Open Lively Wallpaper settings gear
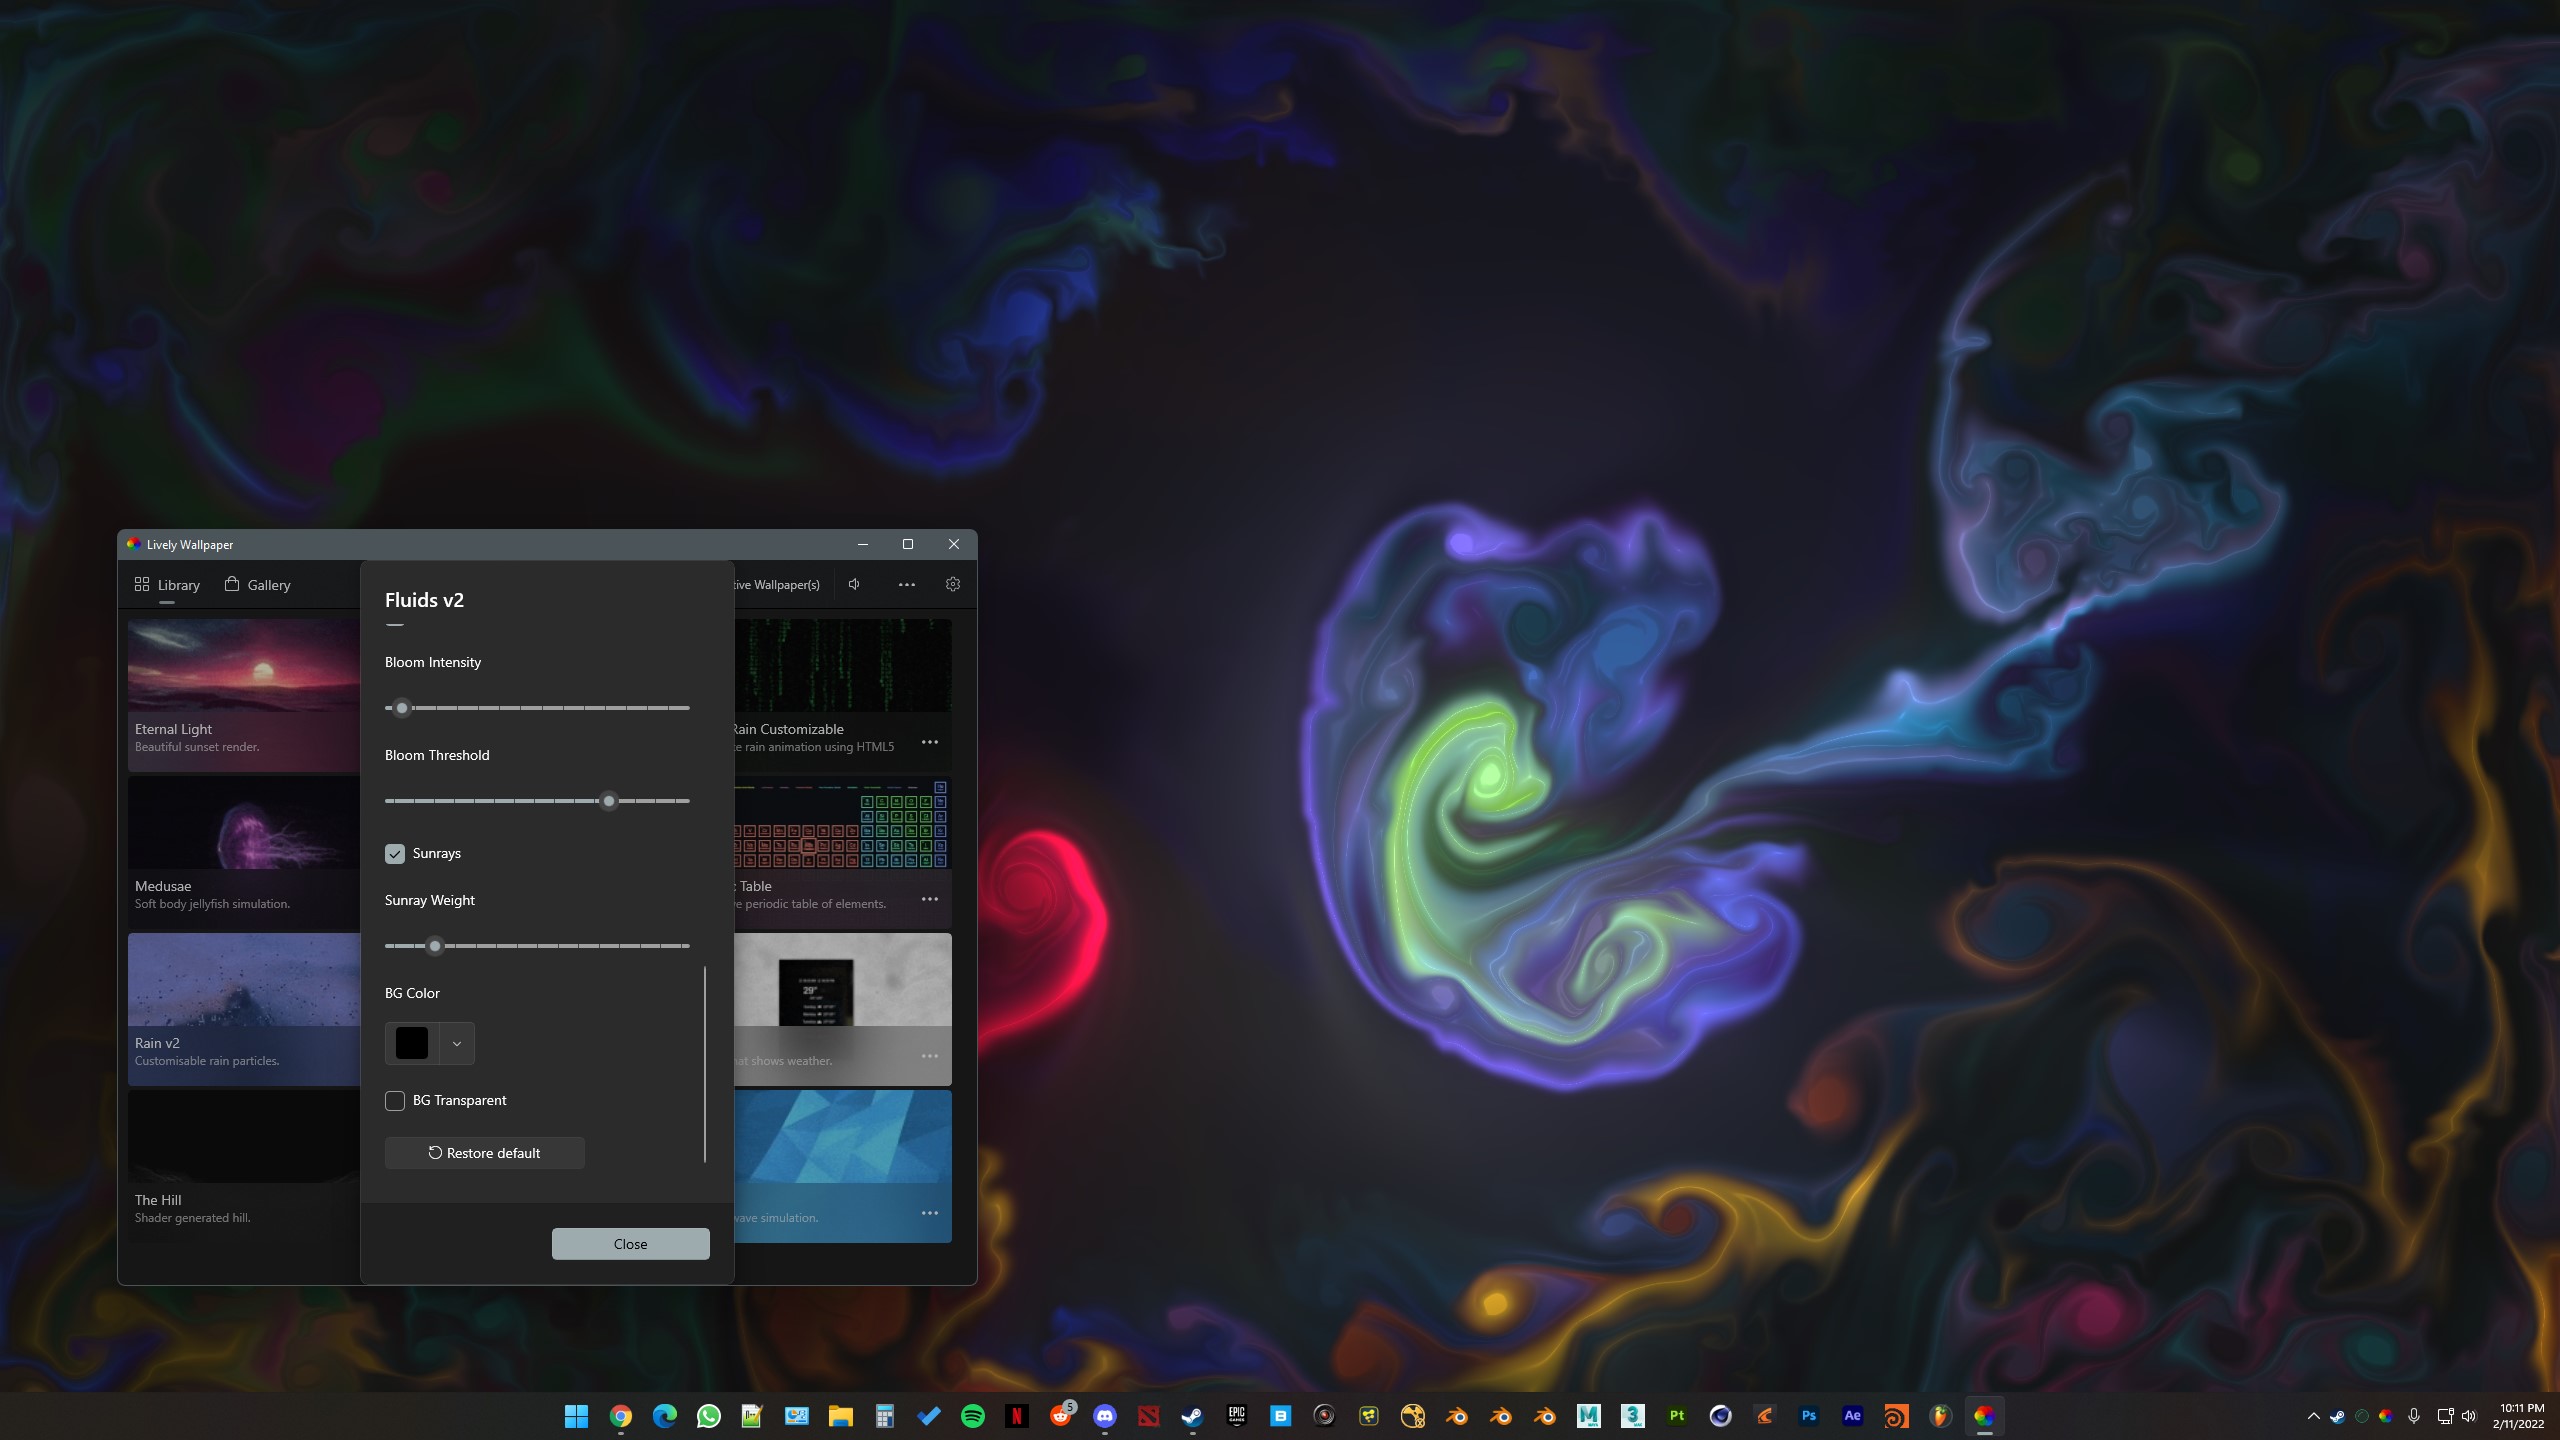Viewport: 2560px width, 1440px height. 952,584
